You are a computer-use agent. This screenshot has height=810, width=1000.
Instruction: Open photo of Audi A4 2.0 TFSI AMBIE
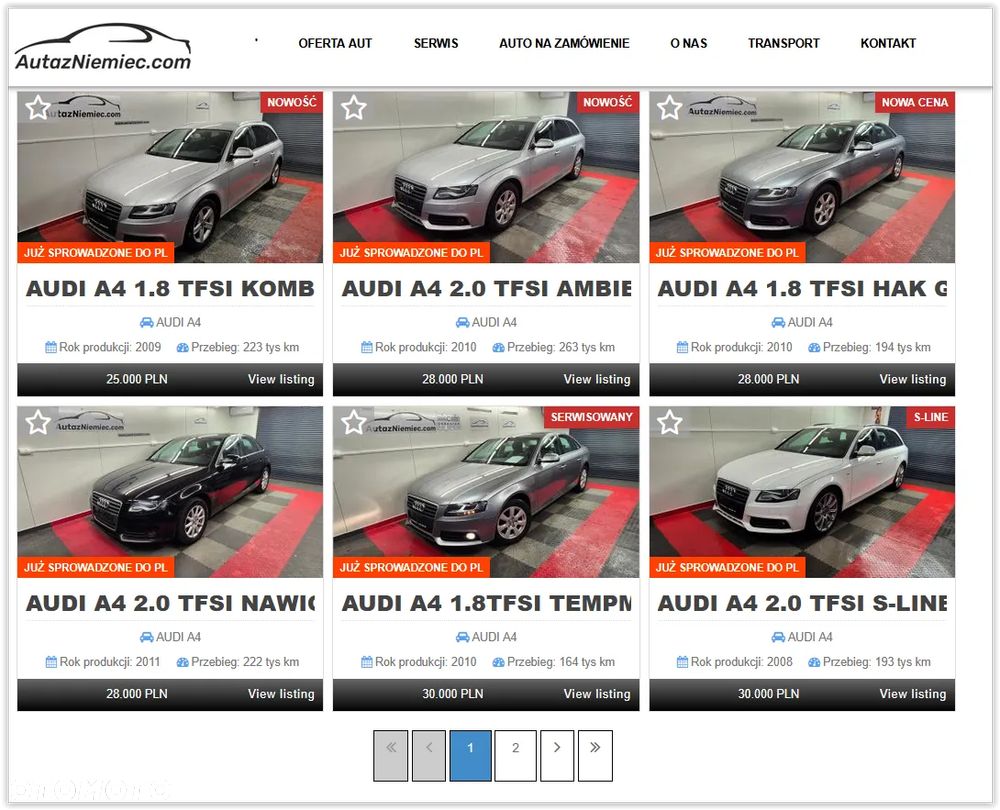coord(486,177)
